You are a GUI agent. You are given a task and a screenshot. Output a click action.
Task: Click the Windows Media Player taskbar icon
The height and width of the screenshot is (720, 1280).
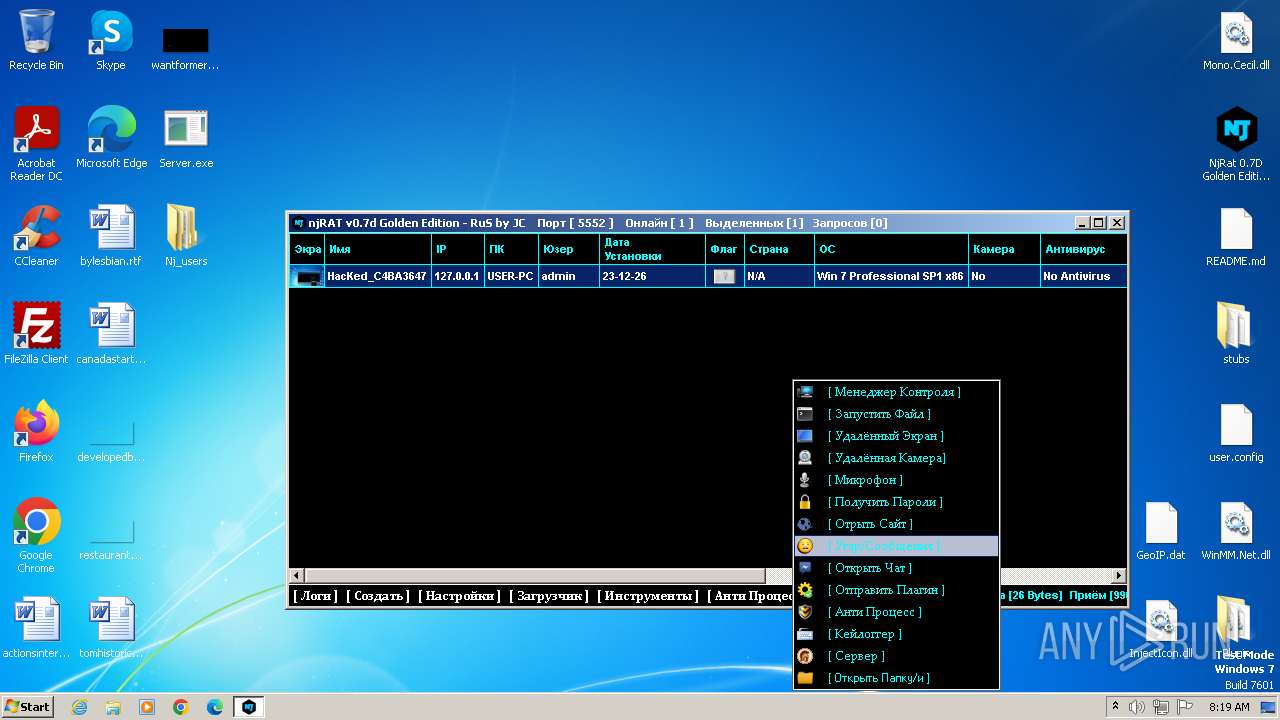[x=147, y=707]
